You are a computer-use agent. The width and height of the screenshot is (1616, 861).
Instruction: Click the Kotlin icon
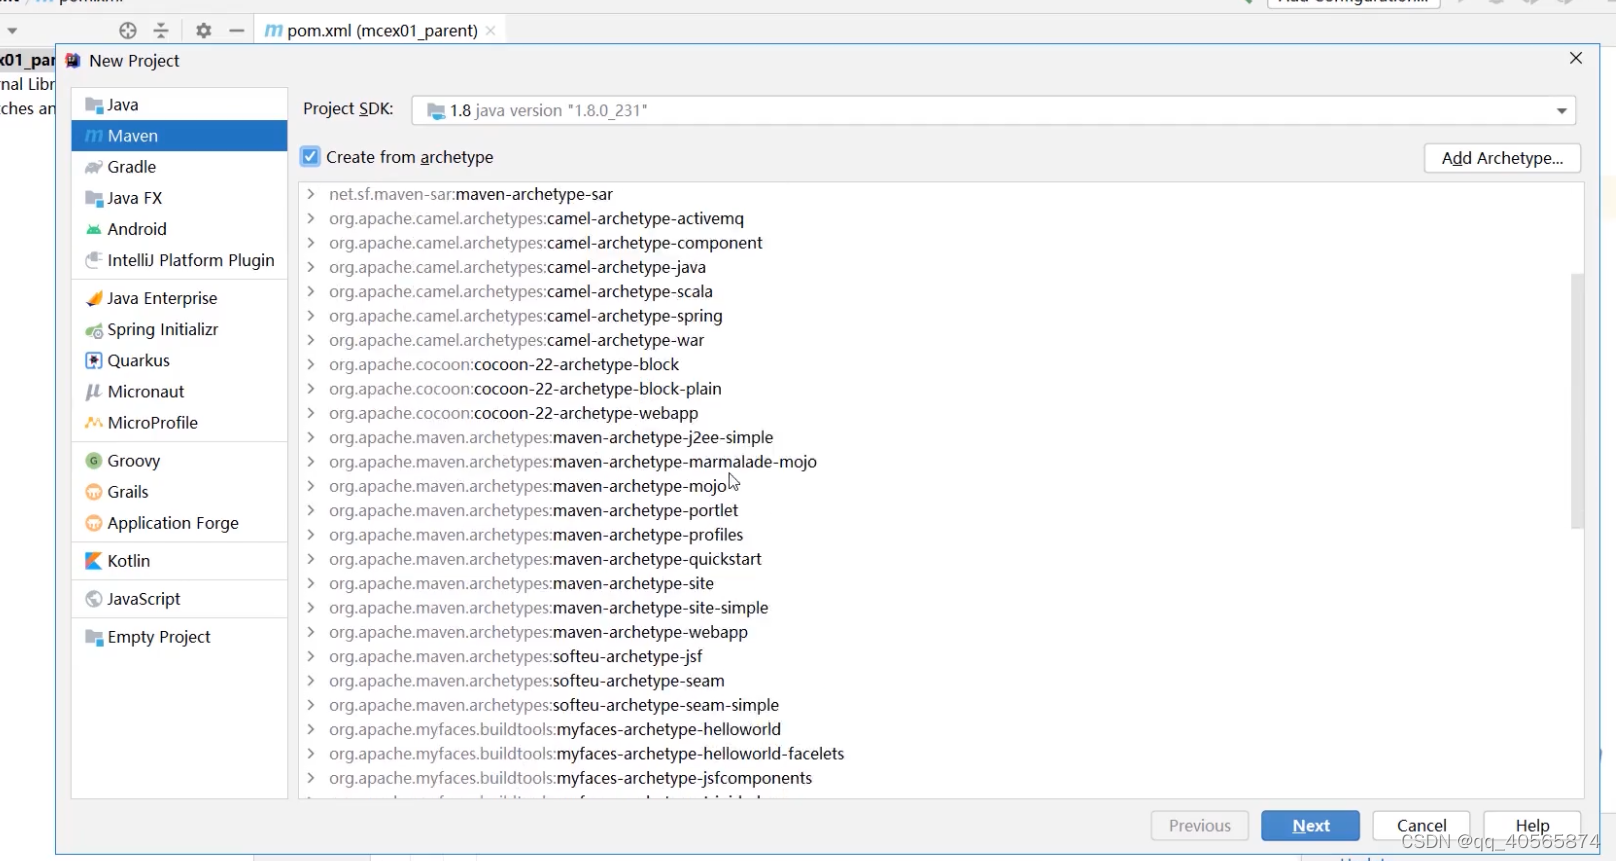[94, 561]
